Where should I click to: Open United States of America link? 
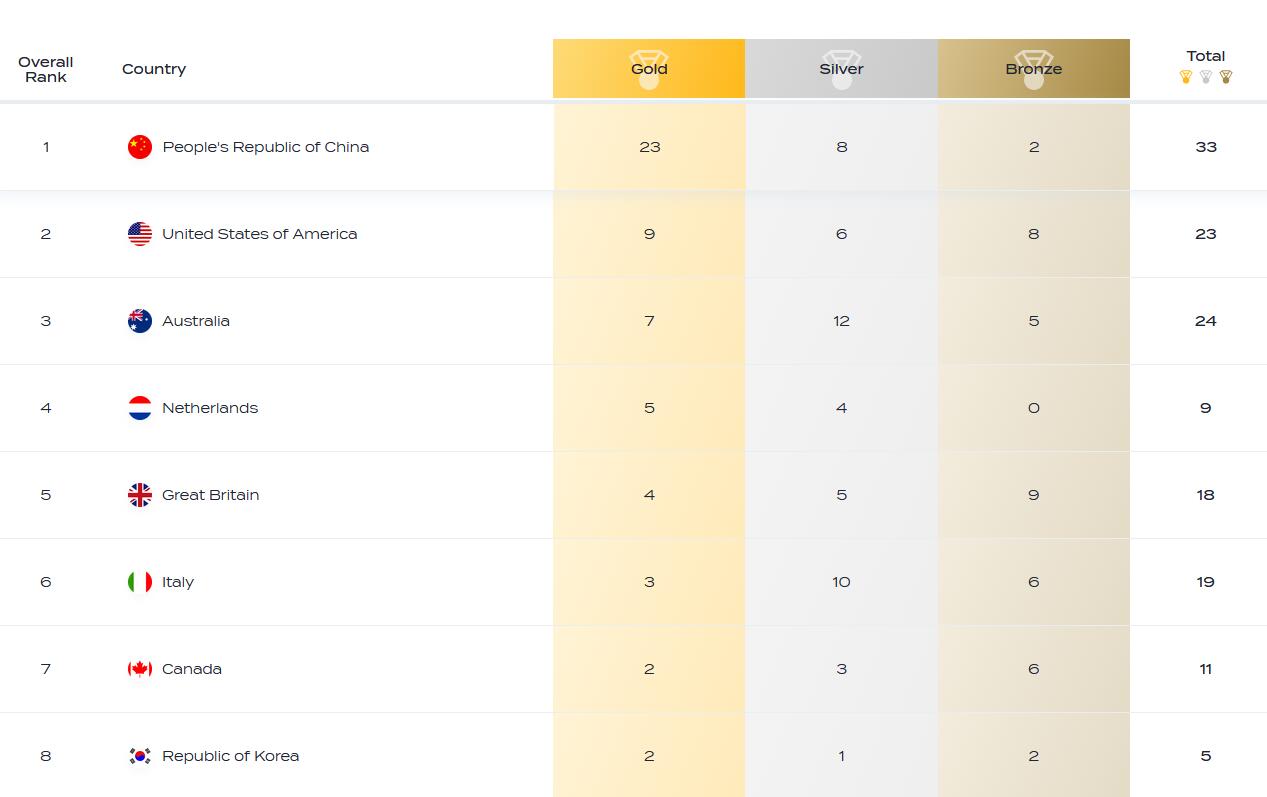pyautogui.click(x=260, y=234)
